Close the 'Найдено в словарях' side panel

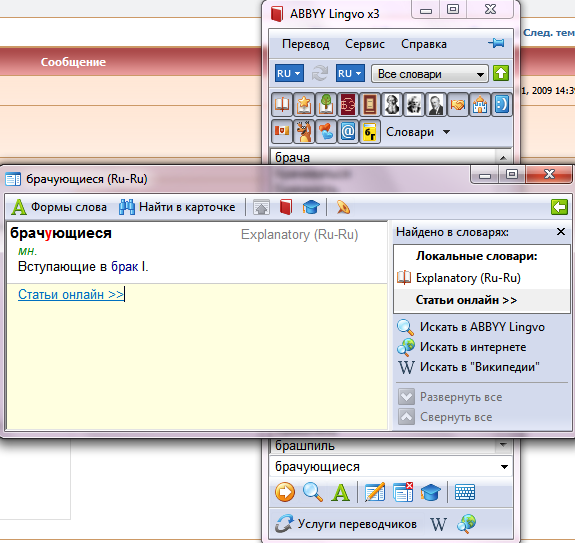point(561,232)
